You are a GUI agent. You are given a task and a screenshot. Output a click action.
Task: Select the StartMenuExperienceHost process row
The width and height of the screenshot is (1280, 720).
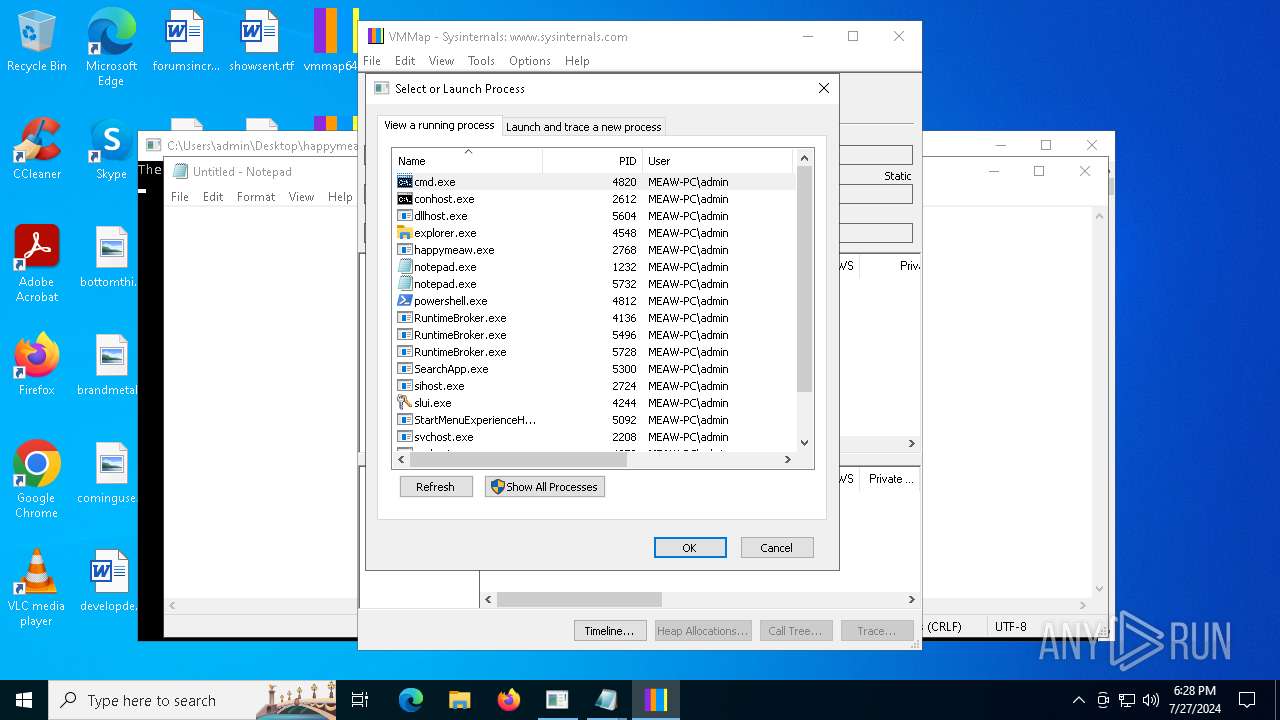[595, 420]
